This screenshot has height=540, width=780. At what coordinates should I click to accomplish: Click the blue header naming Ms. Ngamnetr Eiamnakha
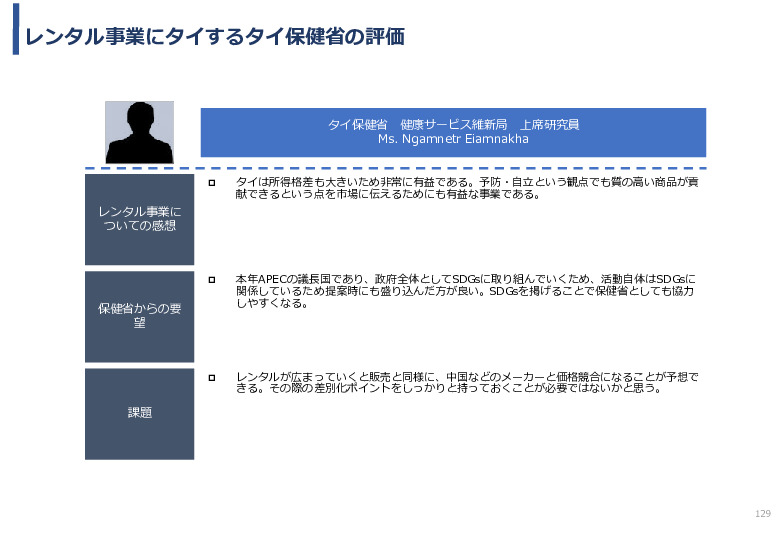pos(453,132)
